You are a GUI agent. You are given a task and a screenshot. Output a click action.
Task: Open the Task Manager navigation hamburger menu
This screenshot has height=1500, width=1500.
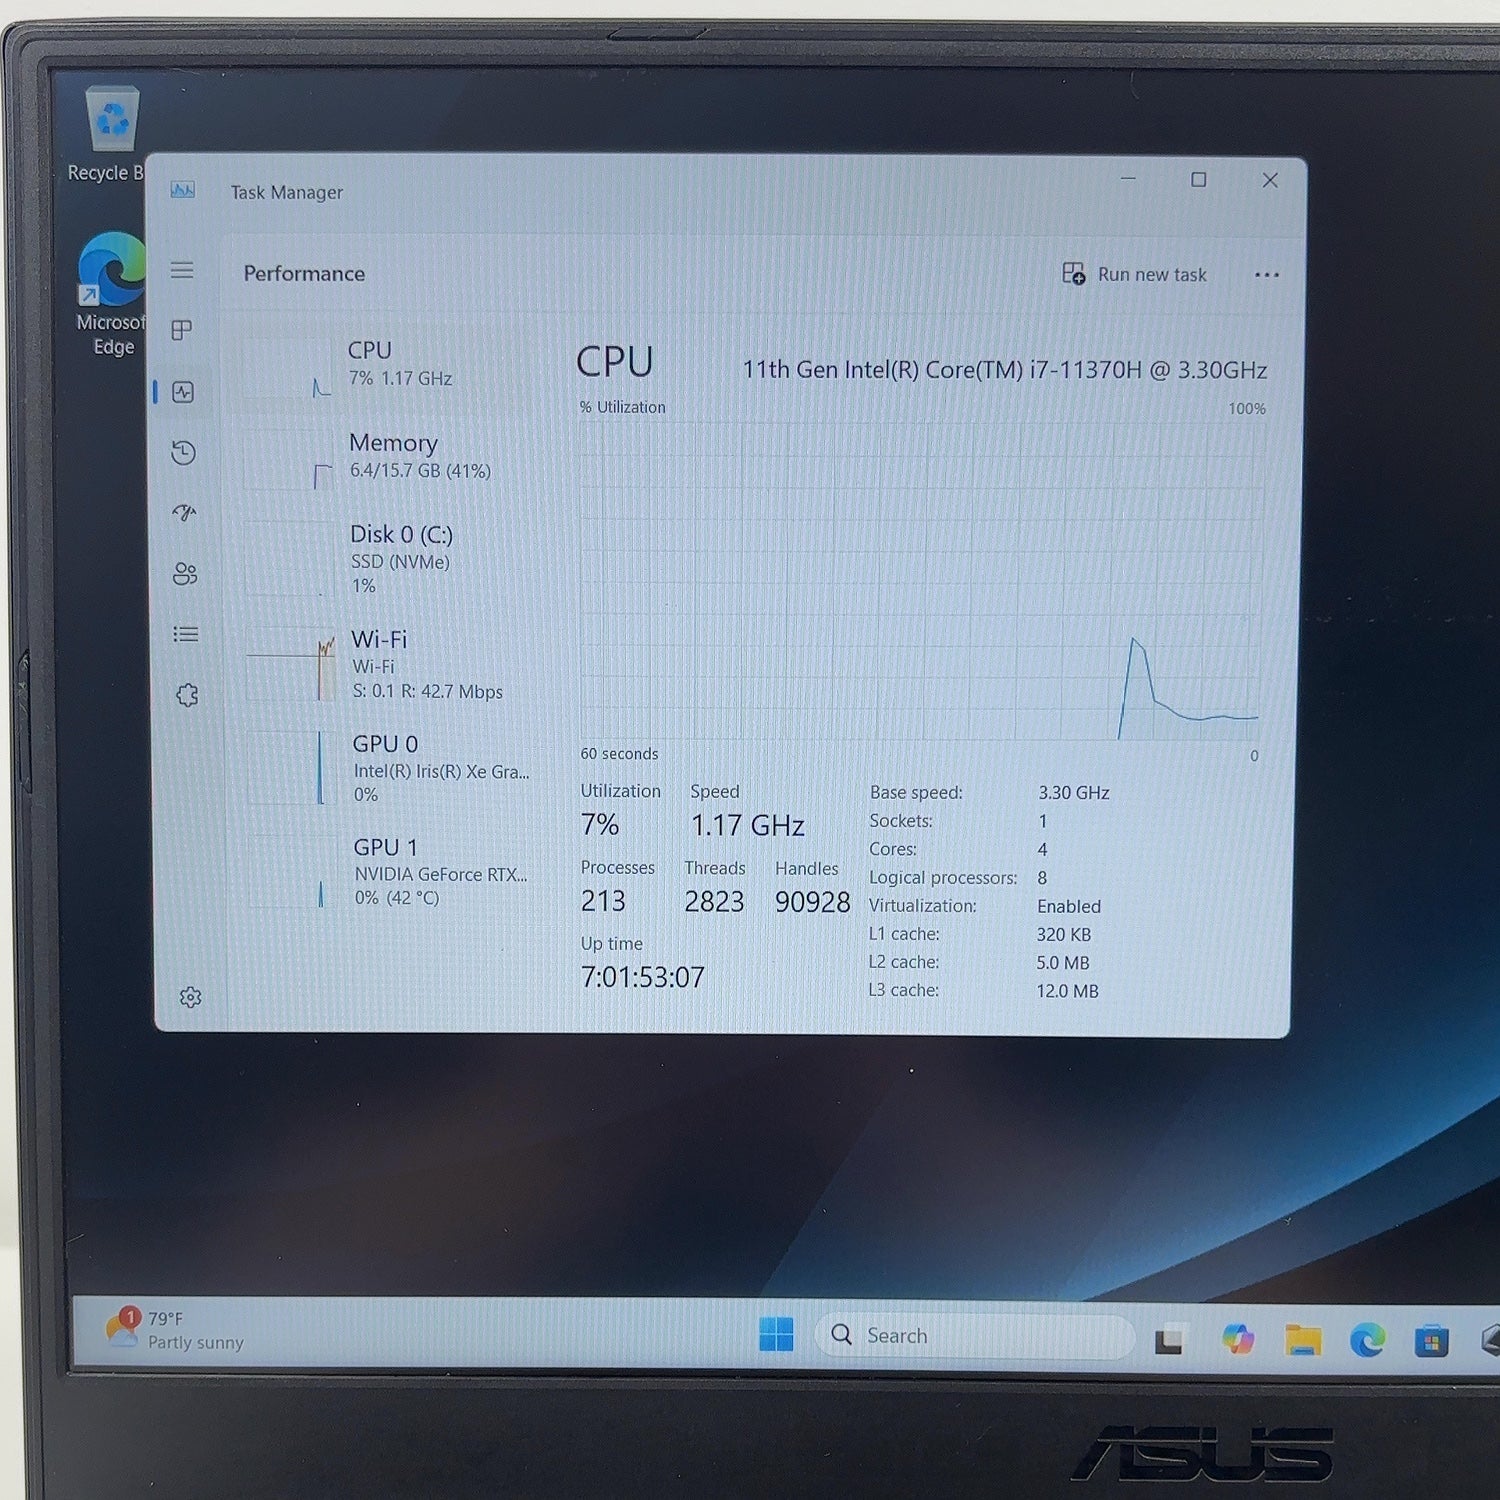(x=182, y=270)
